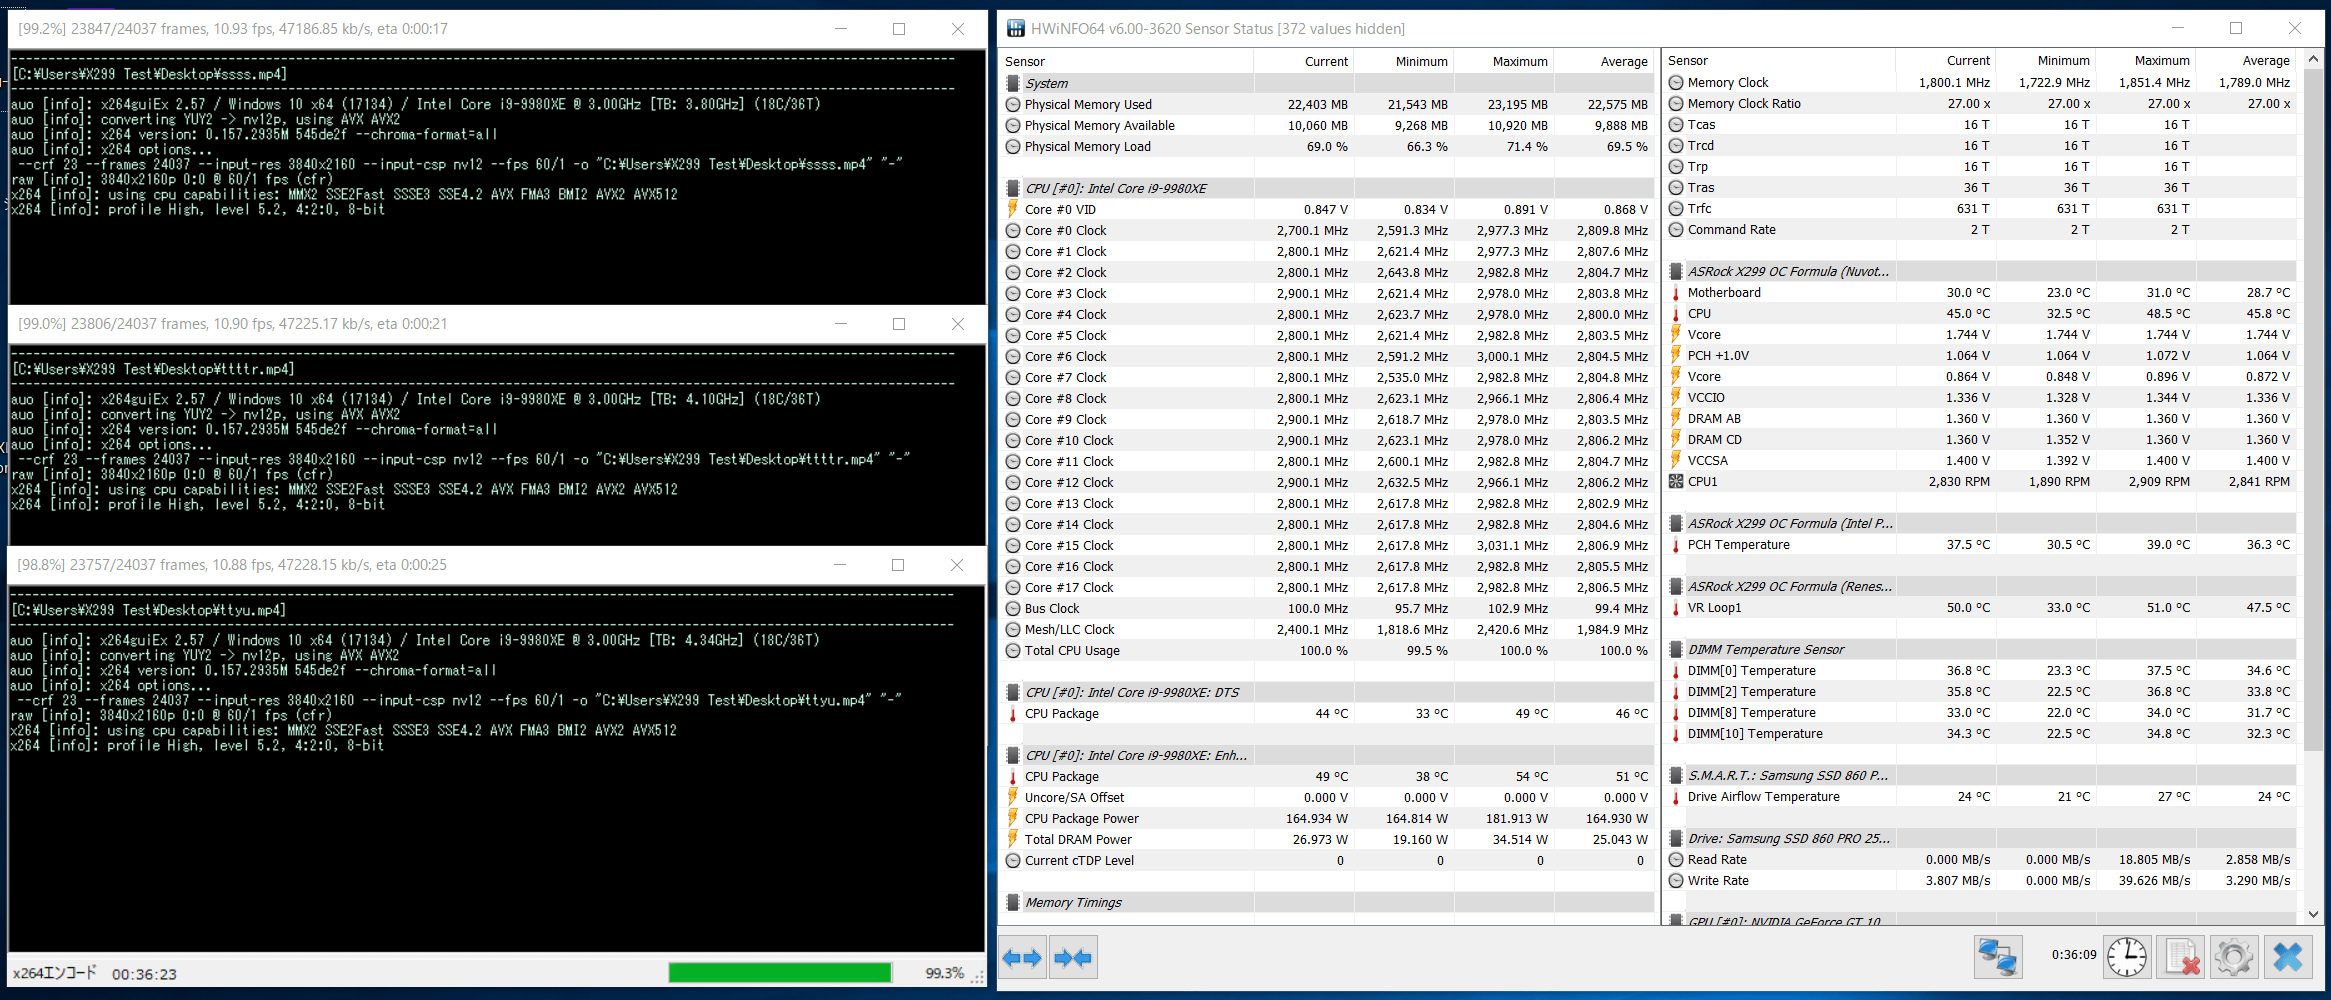This screenshot has height=1000, width=2331.
Task: Click the chip icon of DIMM Temperature Sensor group
Action: (1676, 649)
